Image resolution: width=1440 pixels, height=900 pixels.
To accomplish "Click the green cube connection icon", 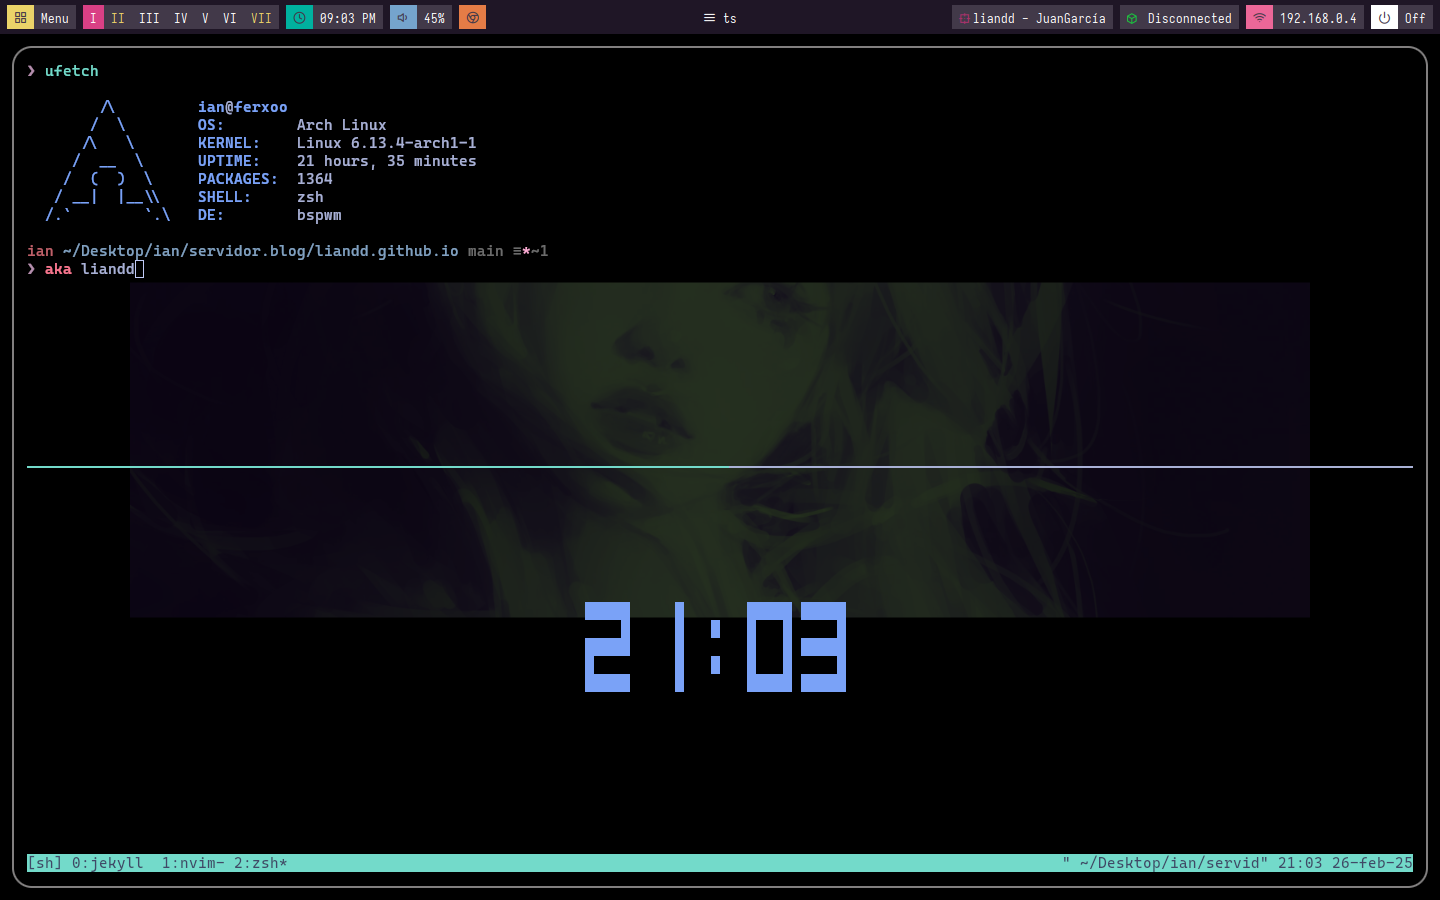I will point(1132,18).
